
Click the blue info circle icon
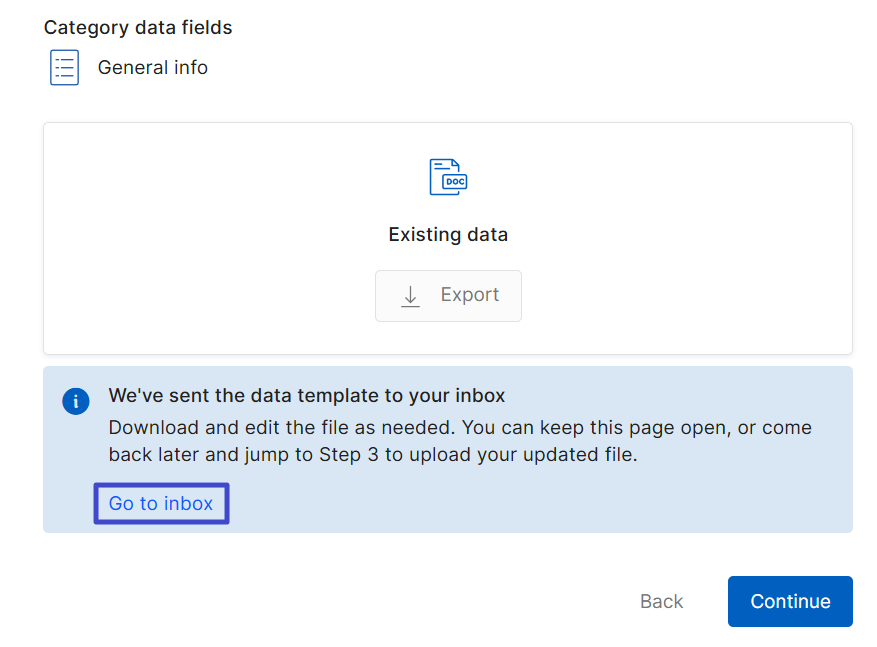coord(75,401)
